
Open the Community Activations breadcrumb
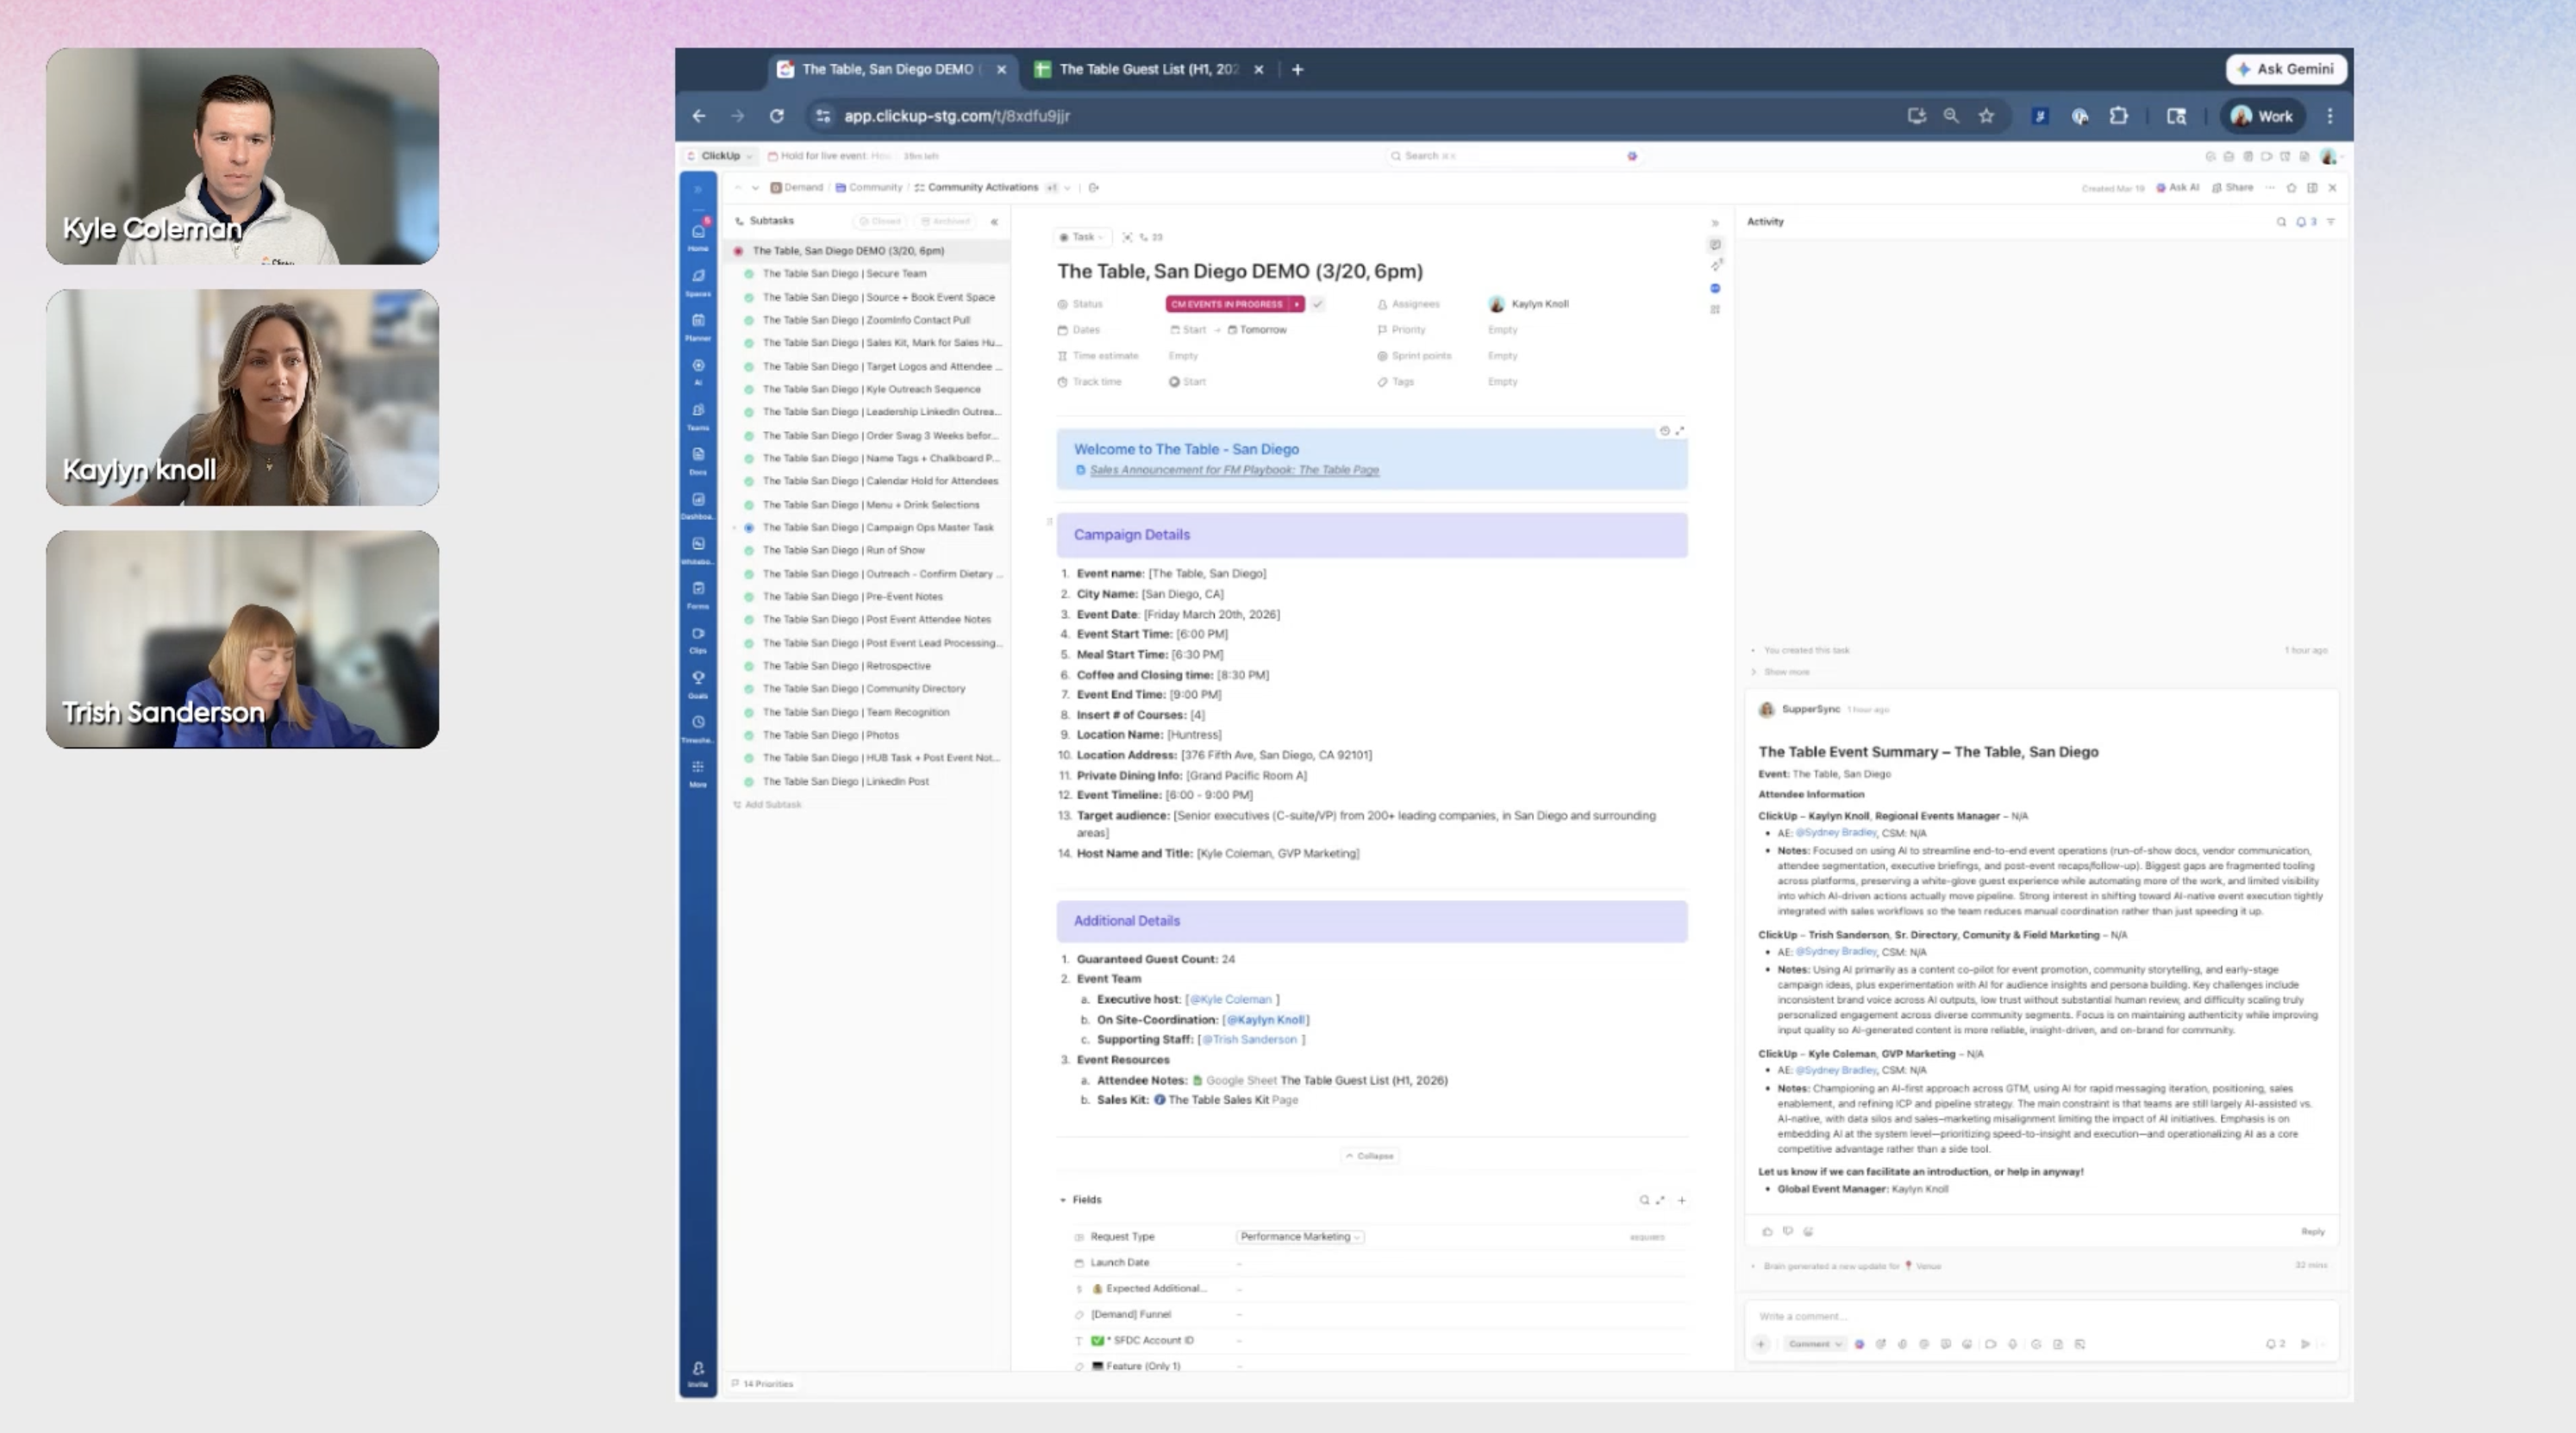(976, 188)
